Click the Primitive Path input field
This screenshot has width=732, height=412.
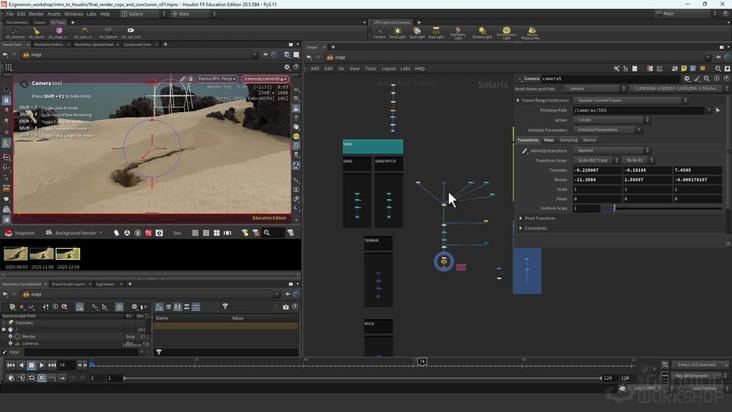click(x=640, y=110)
